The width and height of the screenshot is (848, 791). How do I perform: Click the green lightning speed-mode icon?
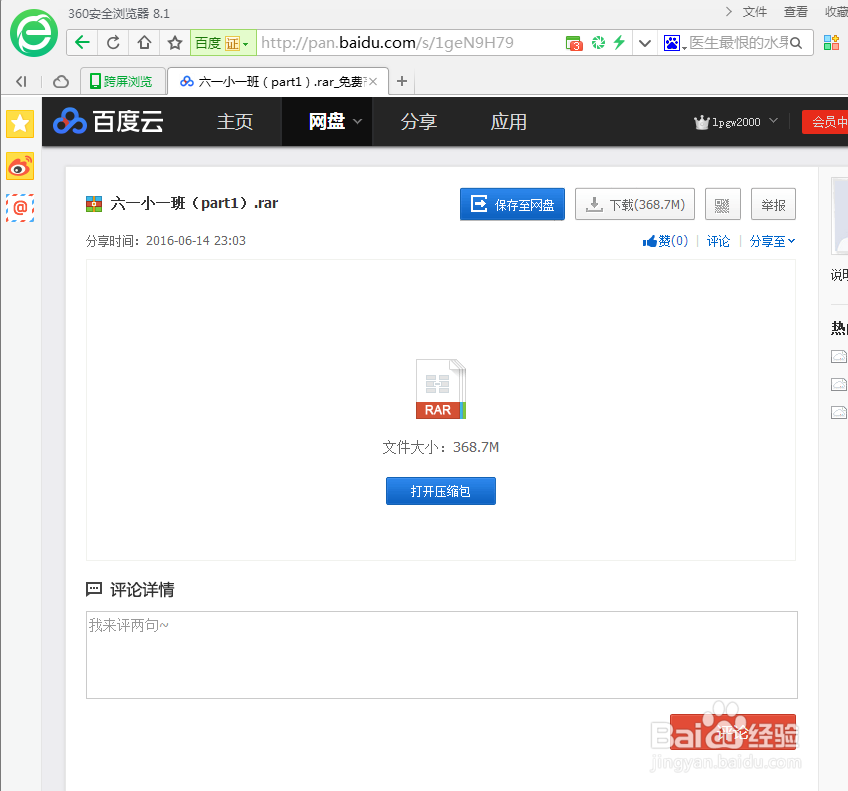619,42
